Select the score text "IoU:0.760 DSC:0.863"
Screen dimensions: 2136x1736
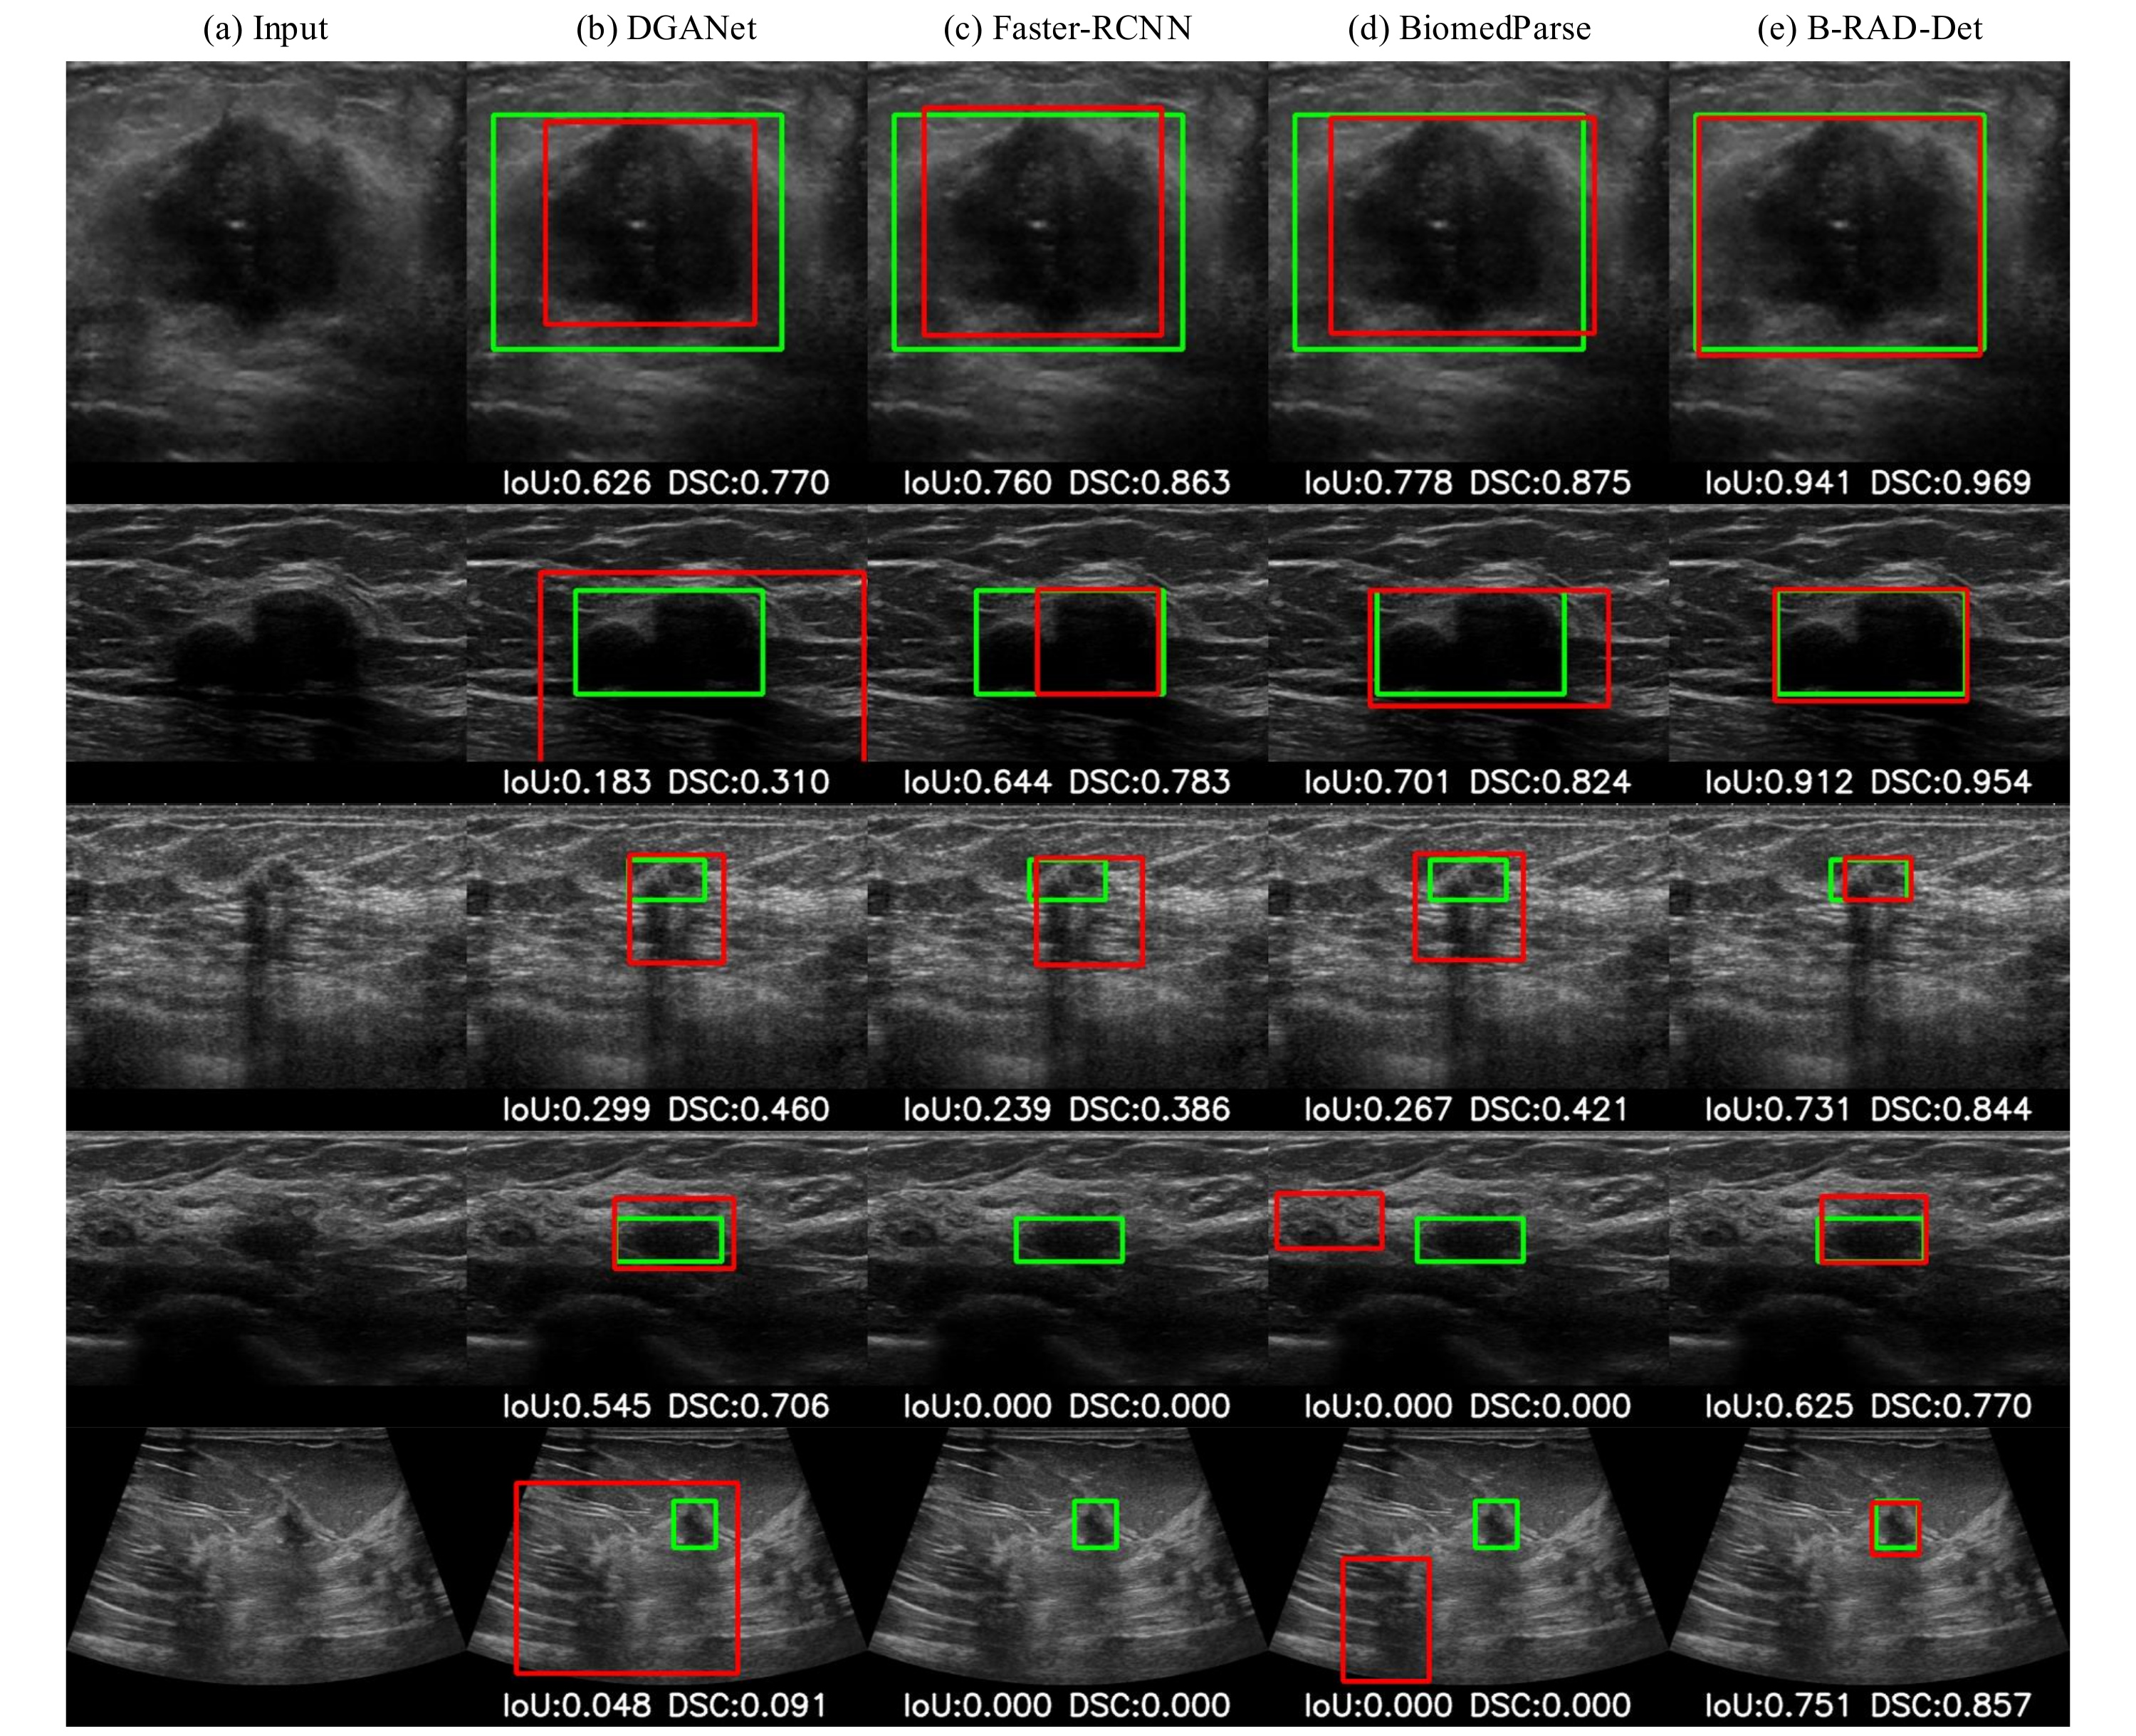click(x=1067, y=483)
